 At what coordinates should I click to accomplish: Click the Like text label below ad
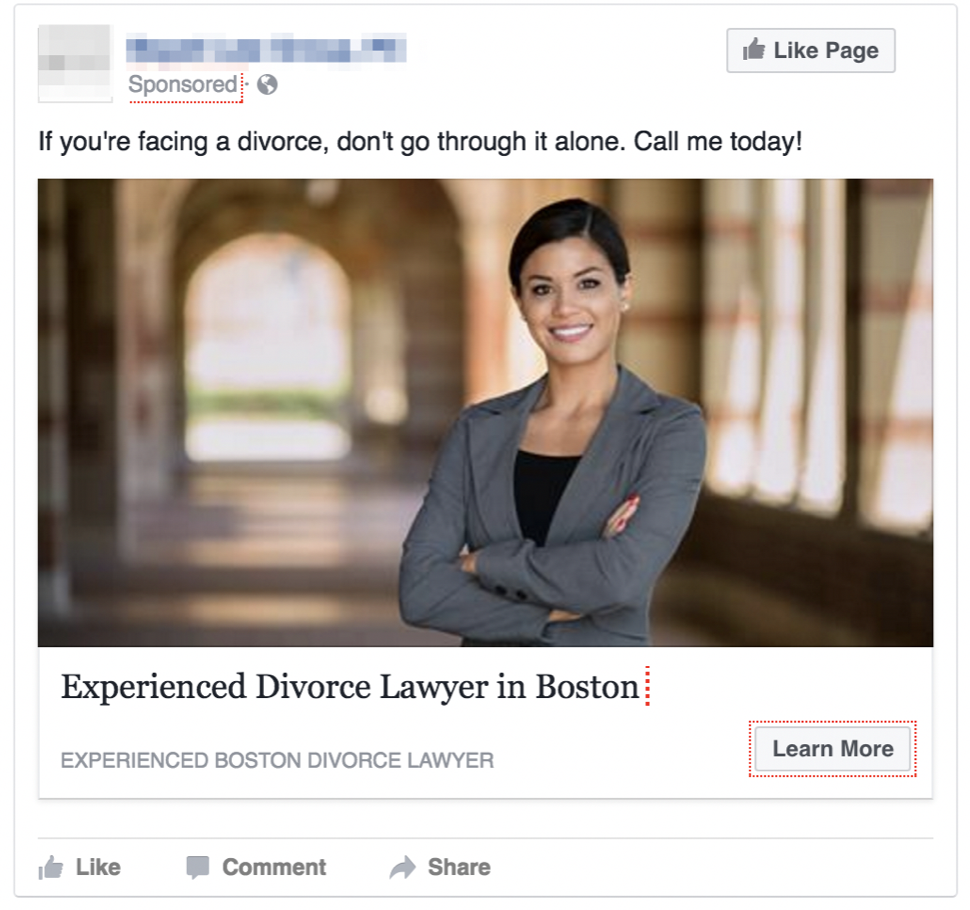[x=98, y=867]
